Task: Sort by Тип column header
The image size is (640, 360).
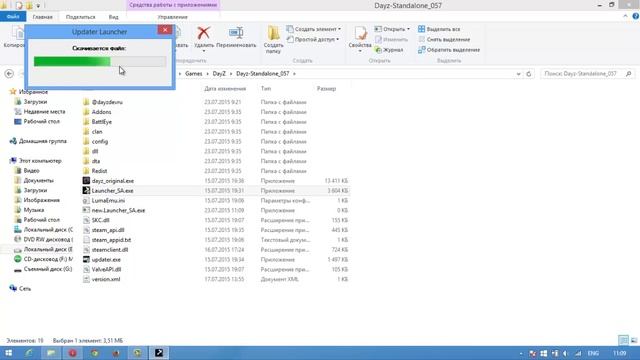Action: [x=266, y=89]
